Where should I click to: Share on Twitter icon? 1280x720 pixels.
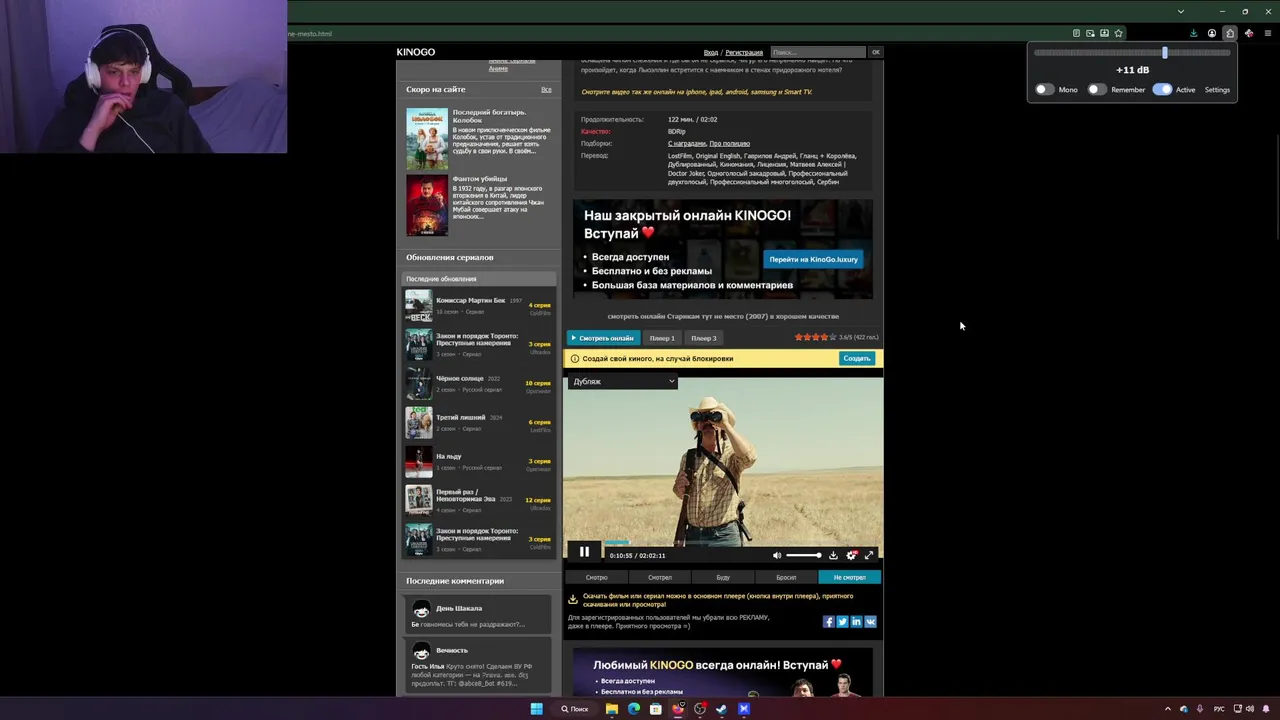[842, 622]
